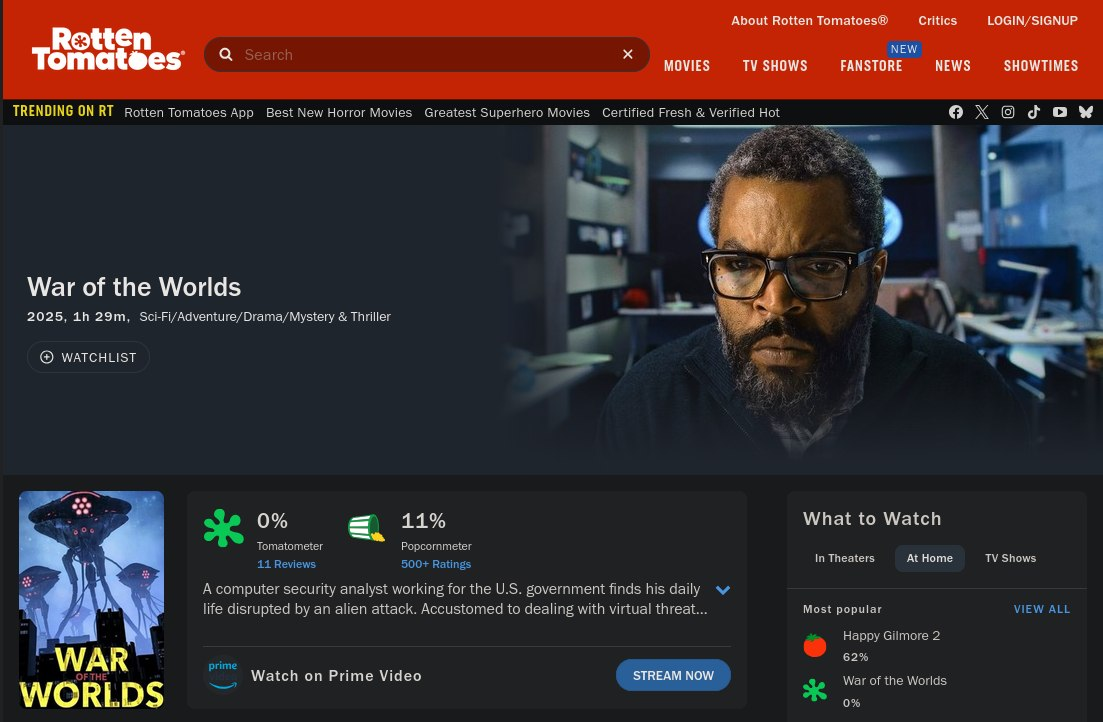Open Happy Gilmore 2 in Most popular
Viewport: 1103px width, 722px height.
[x=891, y=635]
